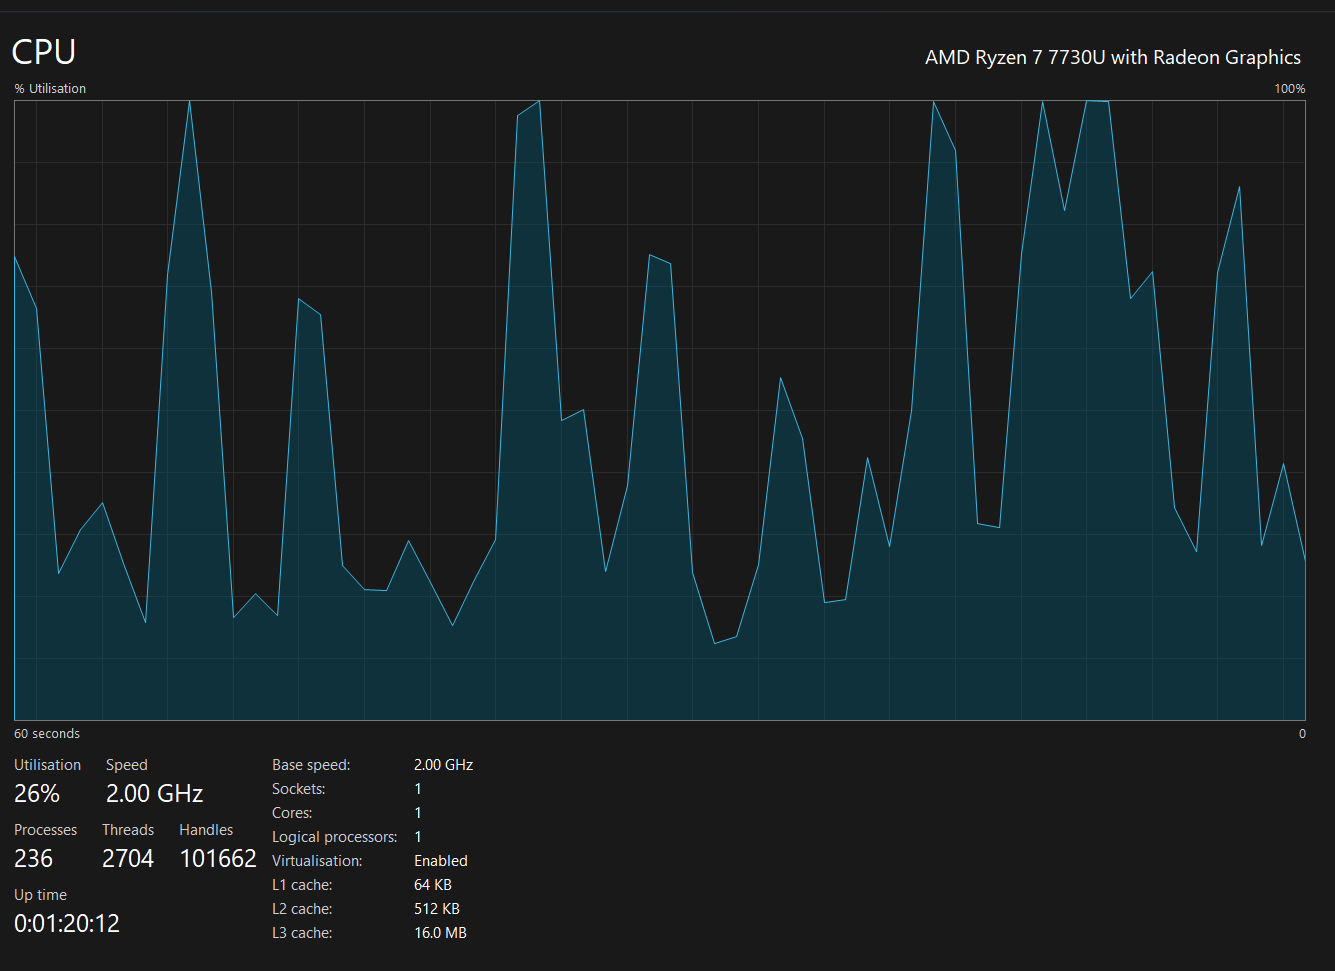This screenshot has height=971, width=1335.
Task: Select the Up time value 0:01:20:12
Action: coord(67,923)
